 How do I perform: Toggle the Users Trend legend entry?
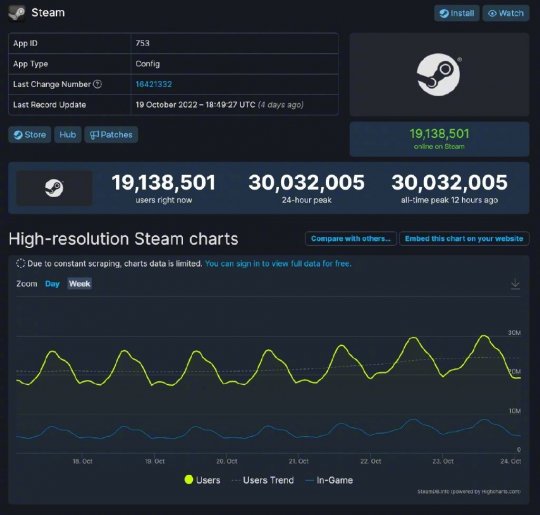pyautogui.click(x=263, y=480)
